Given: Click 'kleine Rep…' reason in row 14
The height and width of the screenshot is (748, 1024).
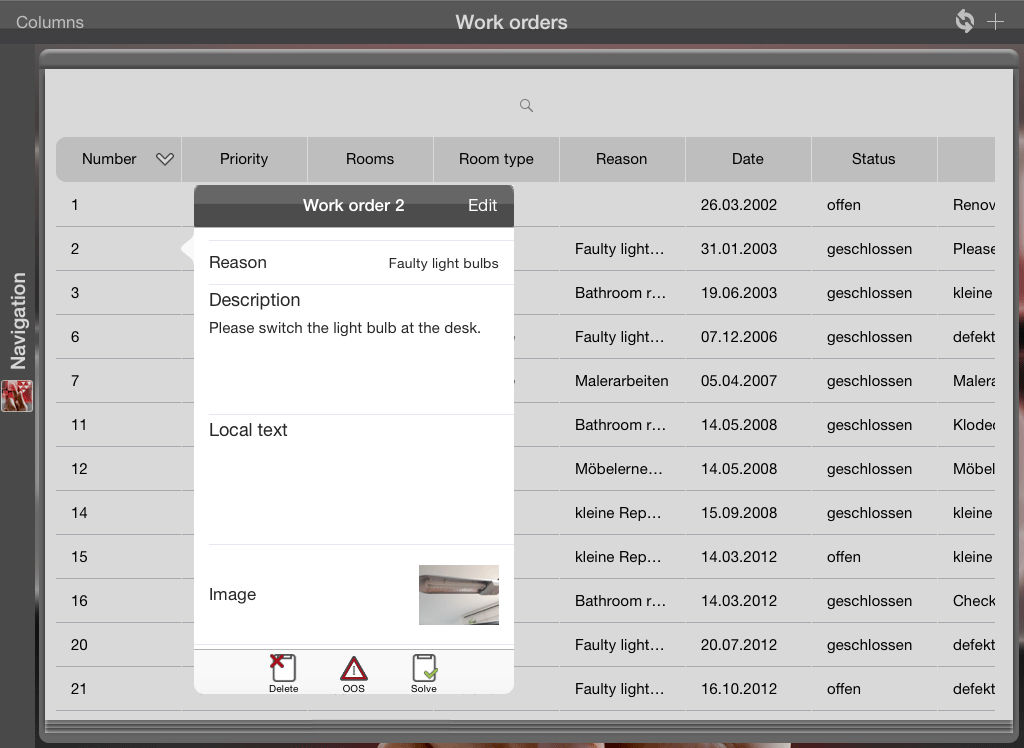Looking at the screenshot, I should [x=618, y=513].
